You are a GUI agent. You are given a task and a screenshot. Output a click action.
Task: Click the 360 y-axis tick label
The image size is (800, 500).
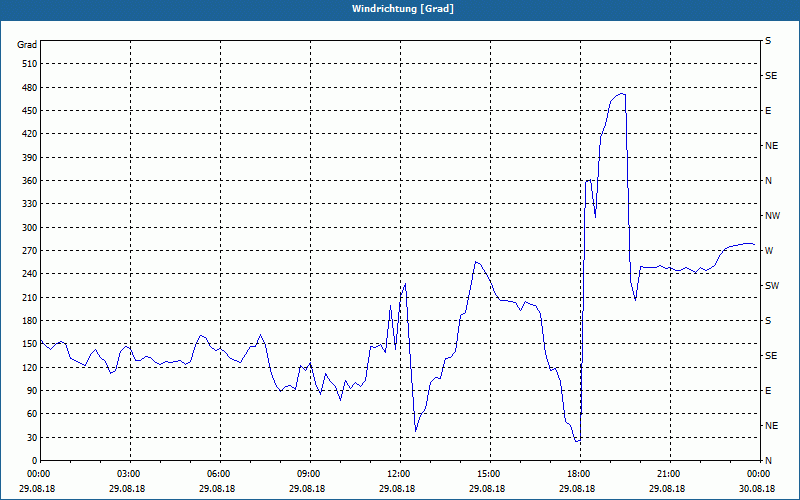tap(30, 181)
